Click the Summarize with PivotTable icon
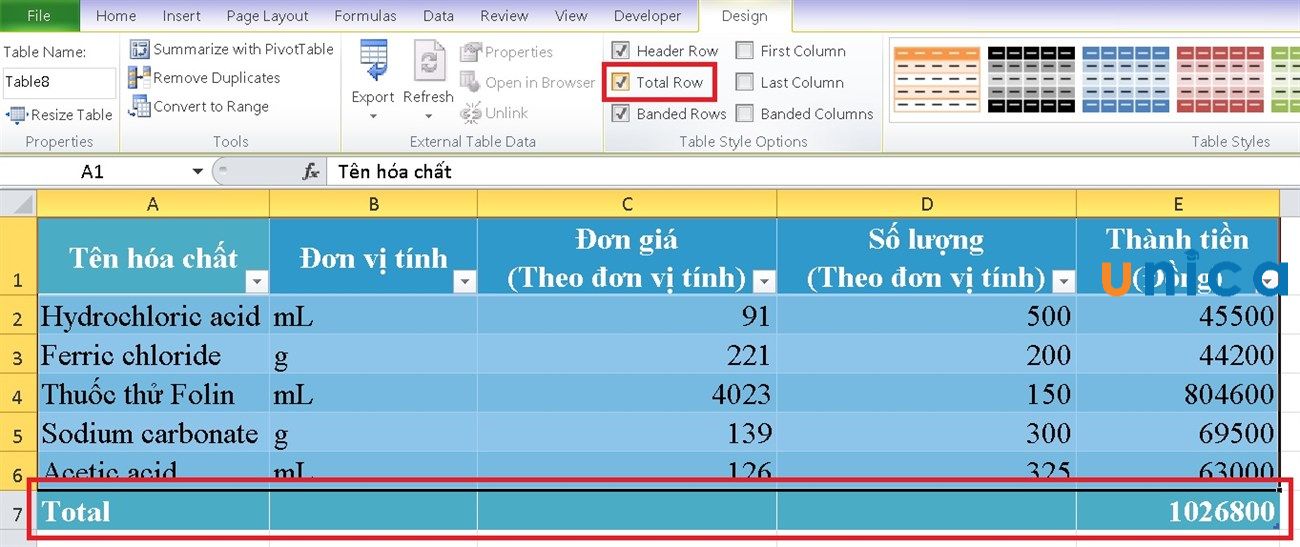1300x547 pixels. click(x=139, y=49)
